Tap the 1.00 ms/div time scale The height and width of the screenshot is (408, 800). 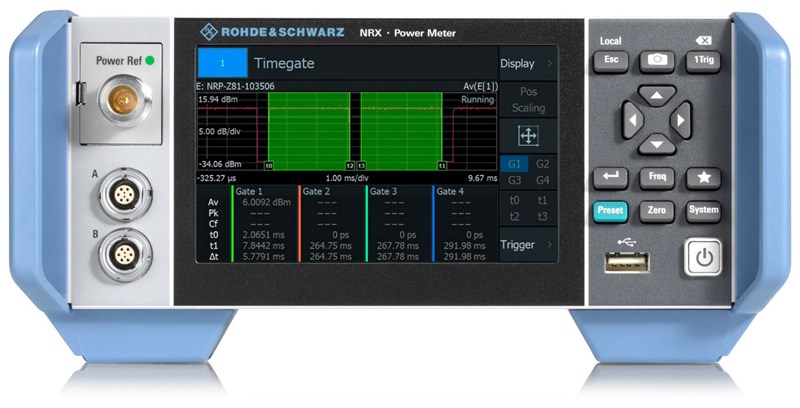[x=347, y=178]
